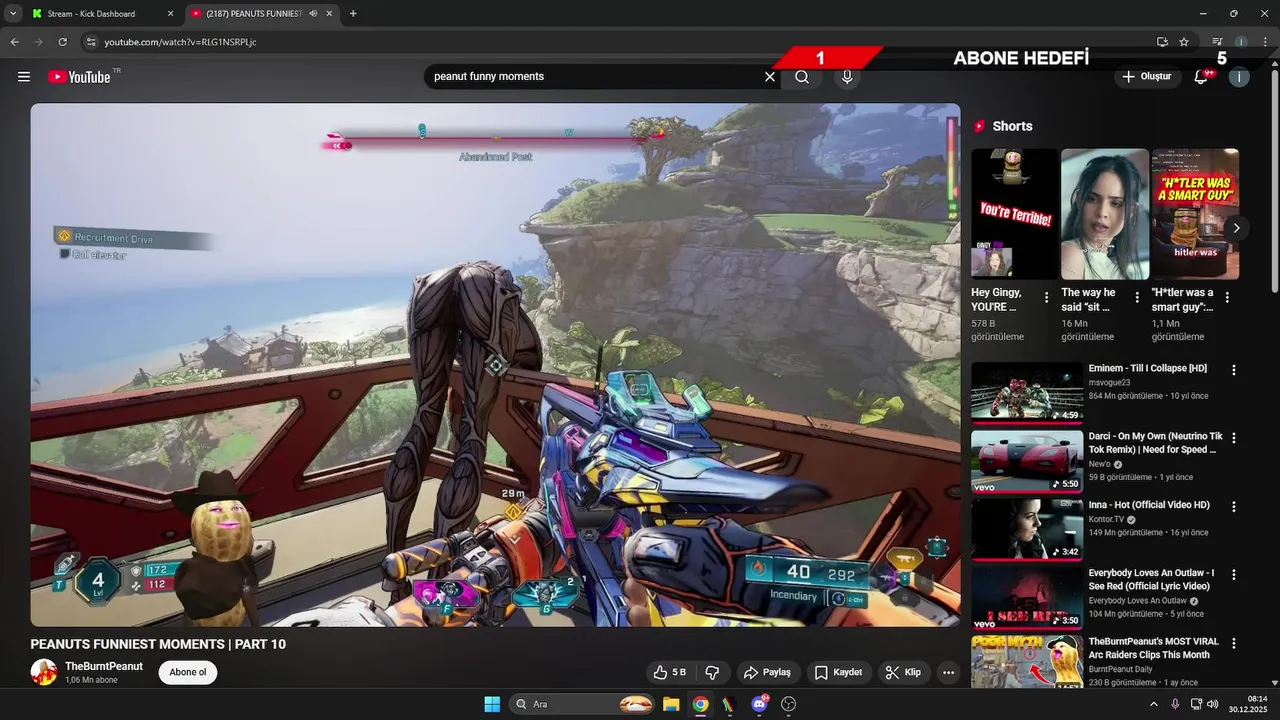The height and width of the screenshot is (720, 1280).
Task: Subscribe with the Abone ol button
Action: pyautogui.click(x=188, y=673)
